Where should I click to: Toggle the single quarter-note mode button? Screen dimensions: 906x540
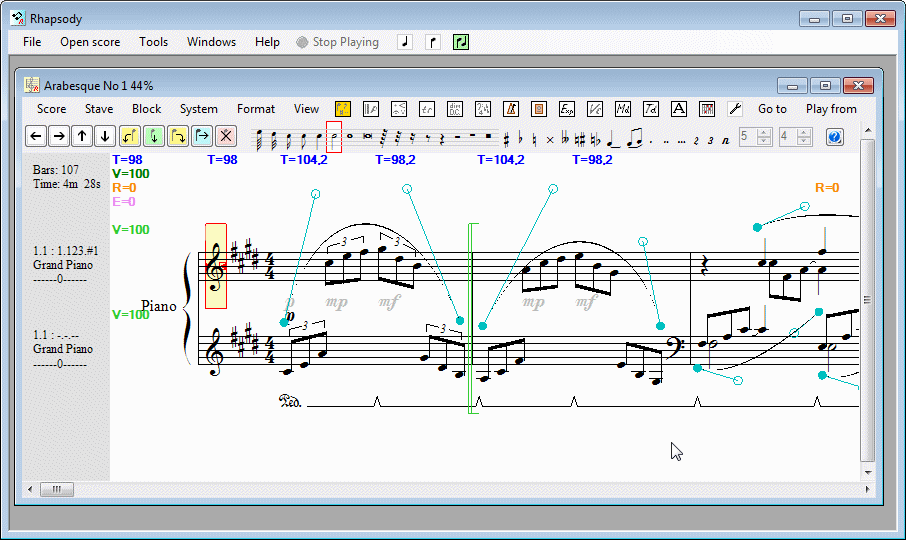click(405, 42)
